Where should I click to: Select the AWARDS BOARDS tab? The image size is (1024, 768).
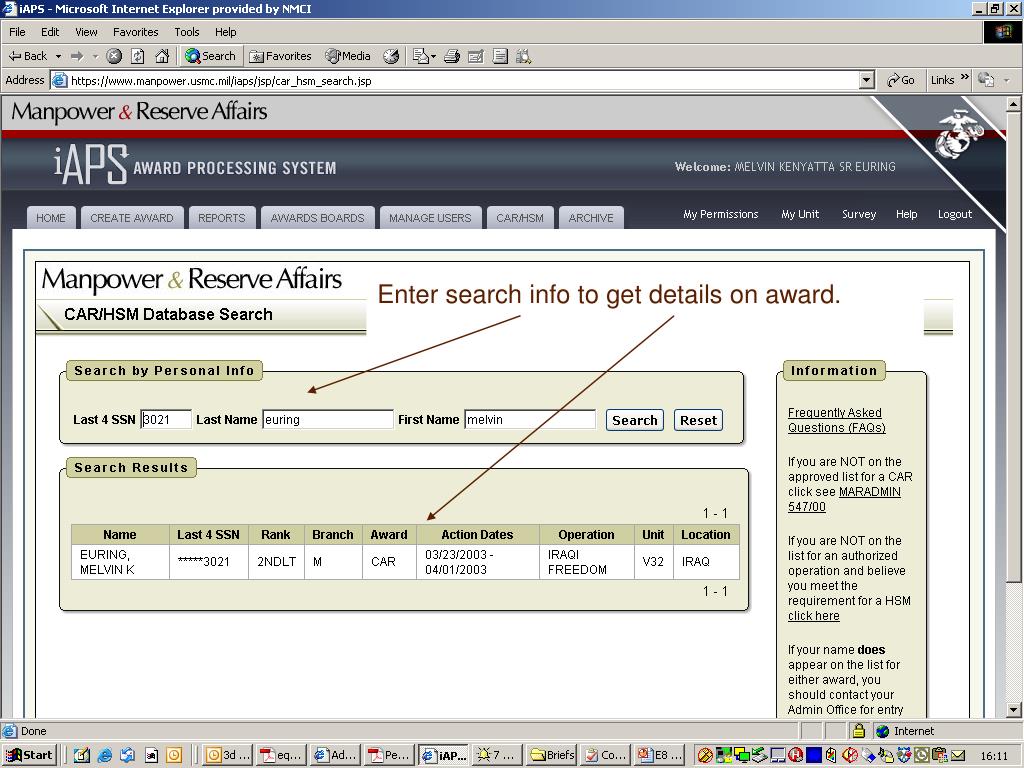(317, 218)
